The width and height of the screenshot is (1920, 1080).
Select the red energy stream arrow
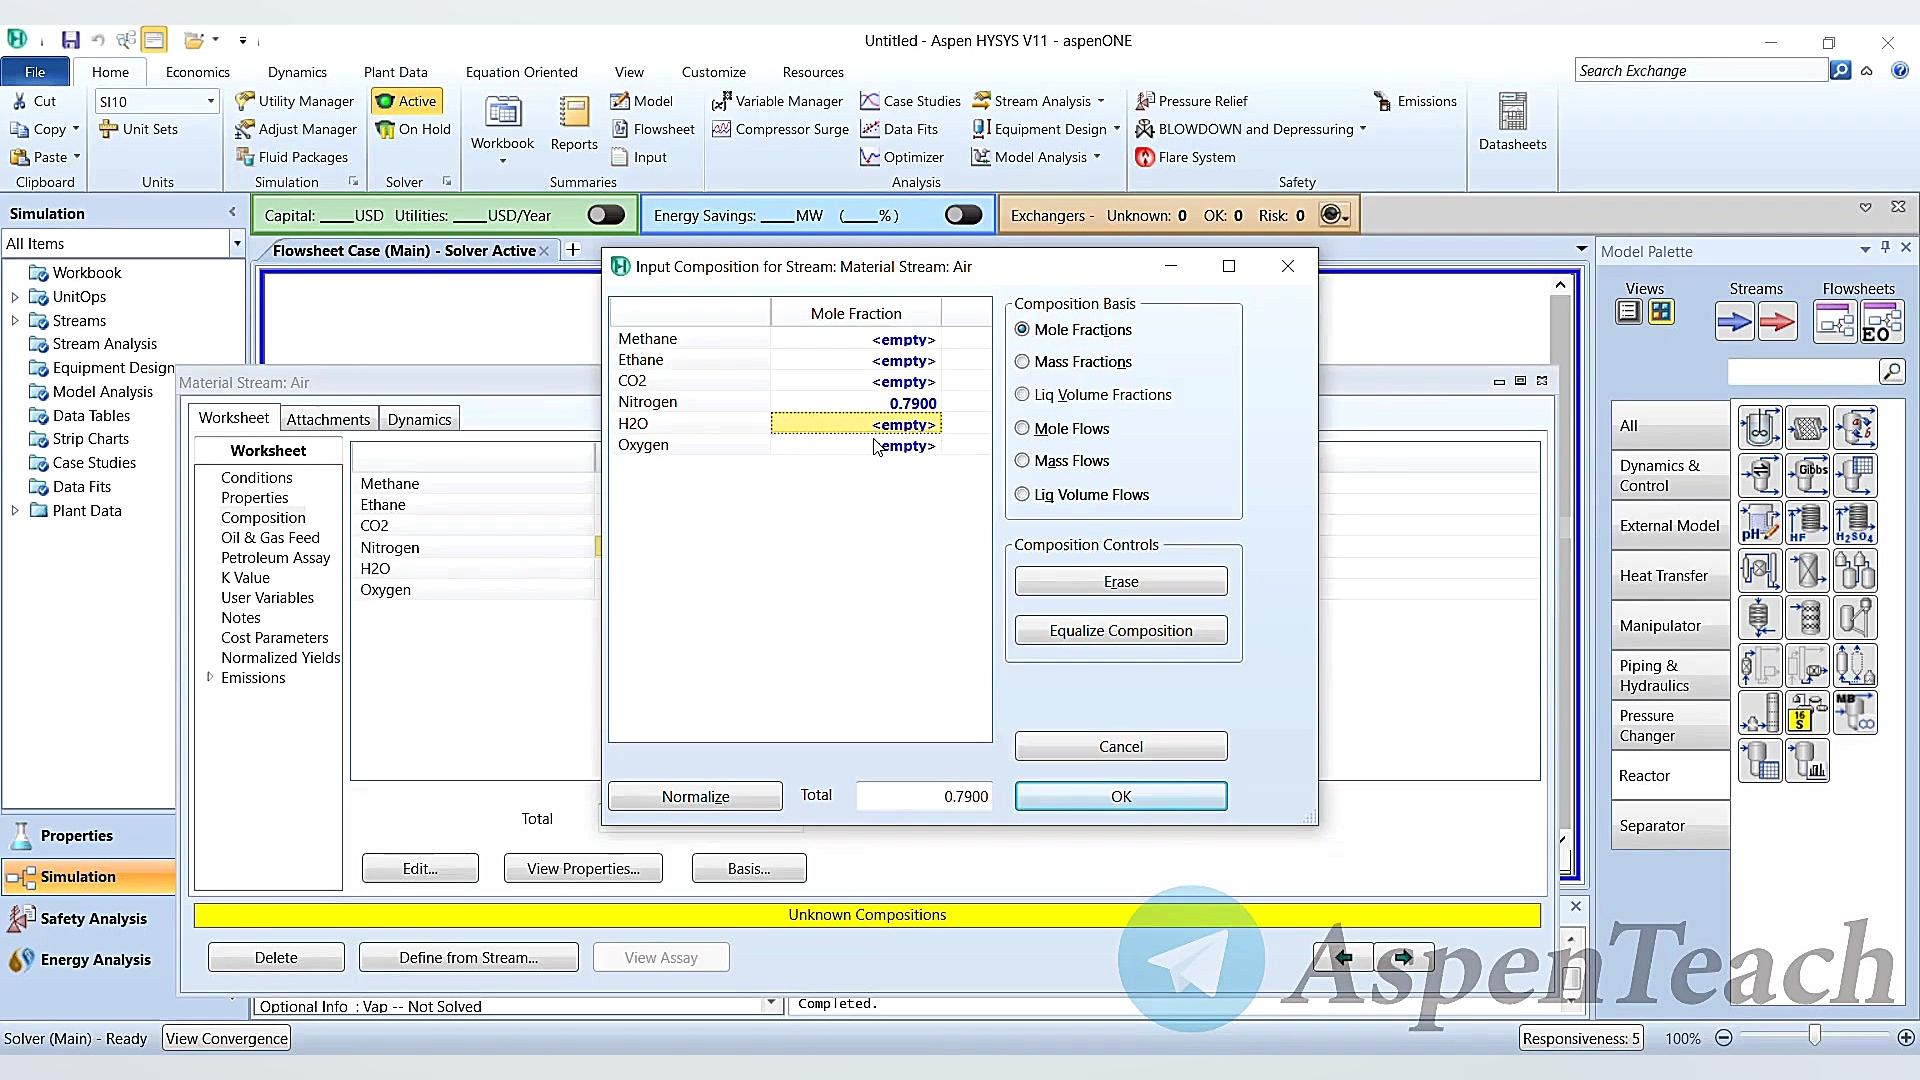point(1777,322)
